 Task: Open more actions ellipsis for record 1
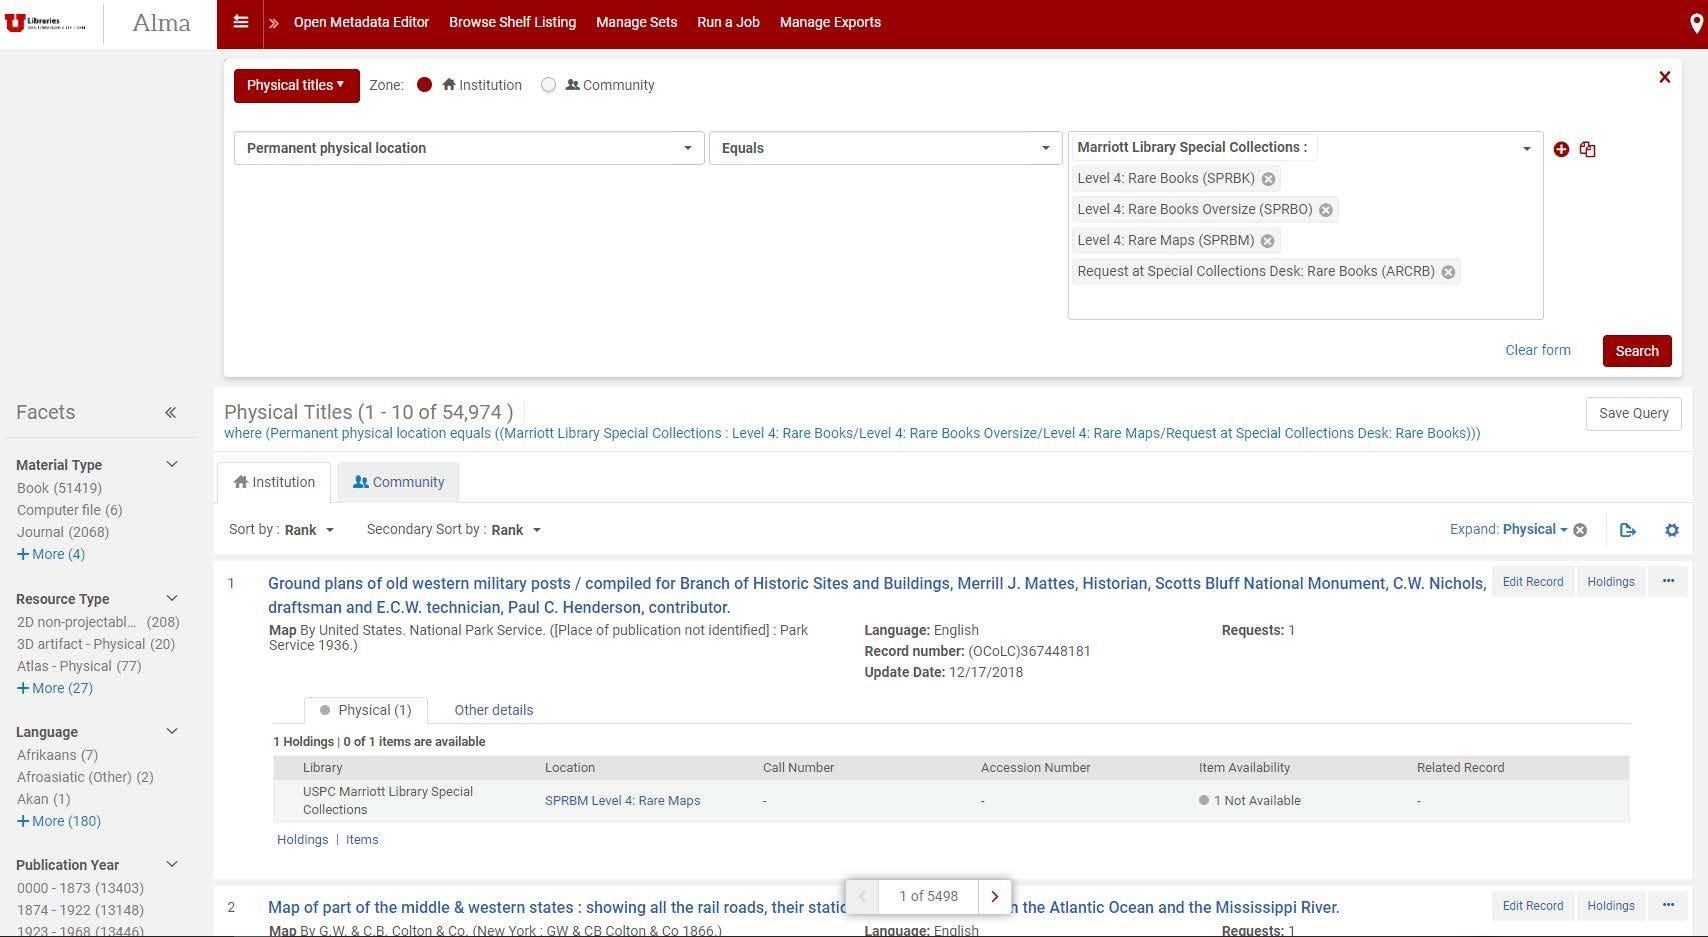click(x=1668, y=581)
